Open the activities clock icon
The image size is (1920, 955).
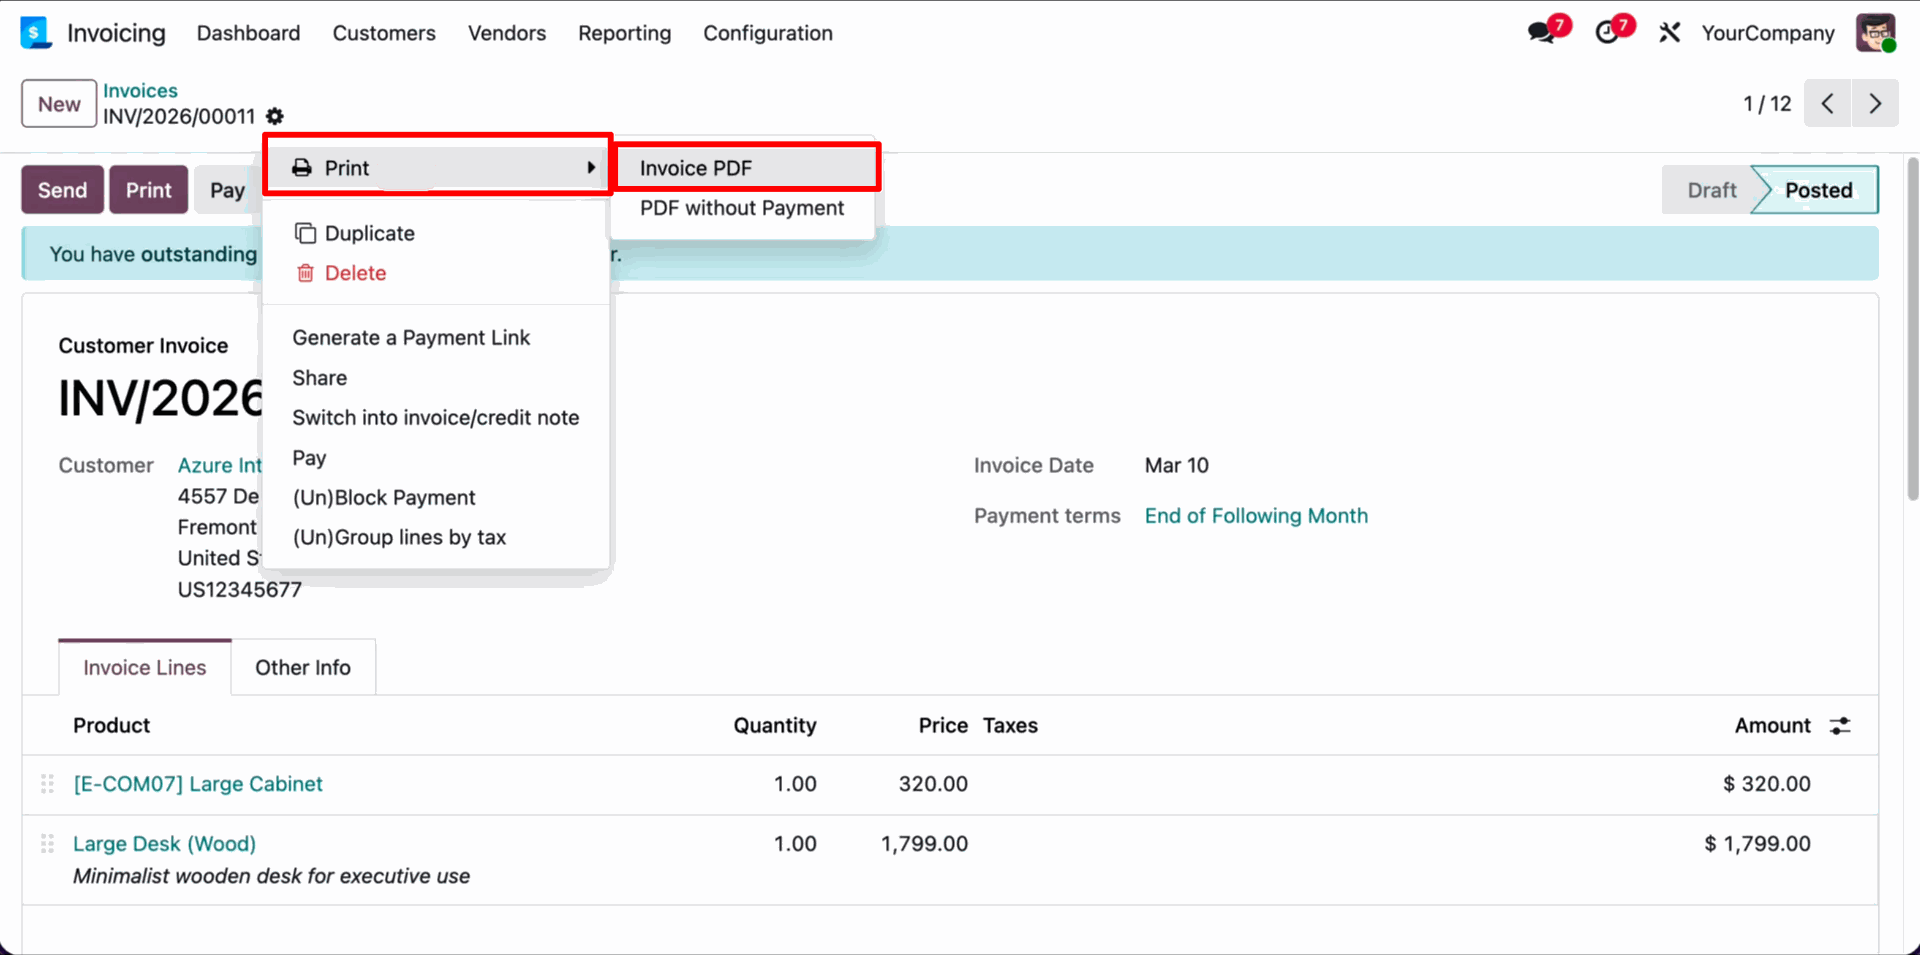point(1607,33)
